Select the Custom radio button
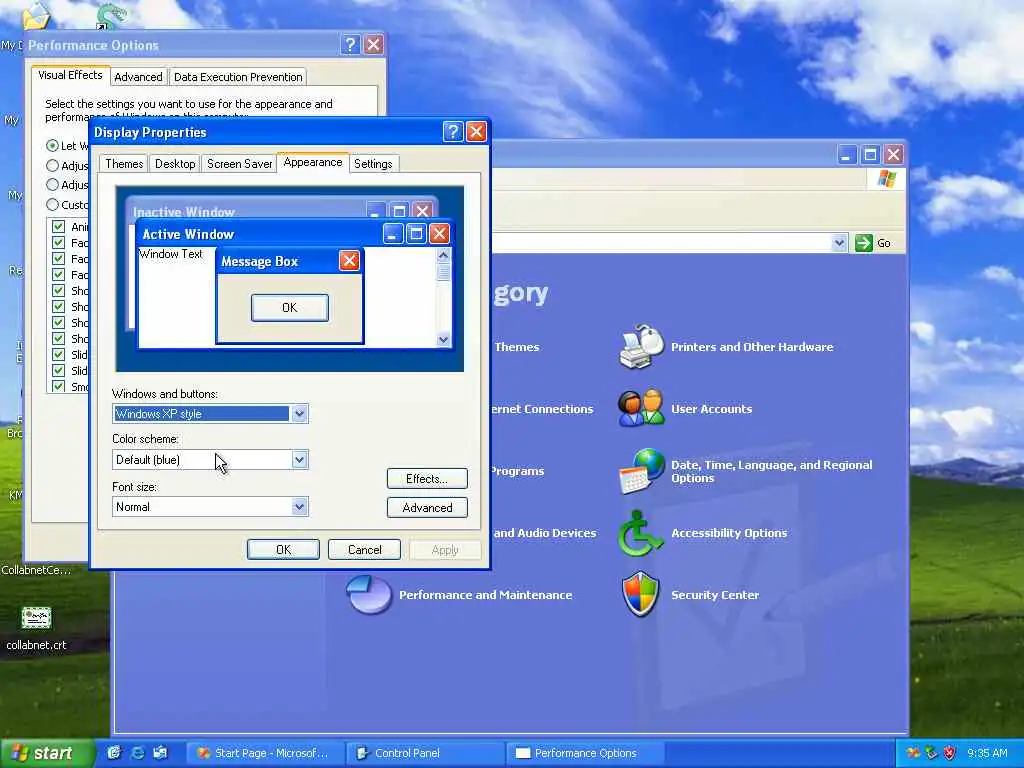 52,204
